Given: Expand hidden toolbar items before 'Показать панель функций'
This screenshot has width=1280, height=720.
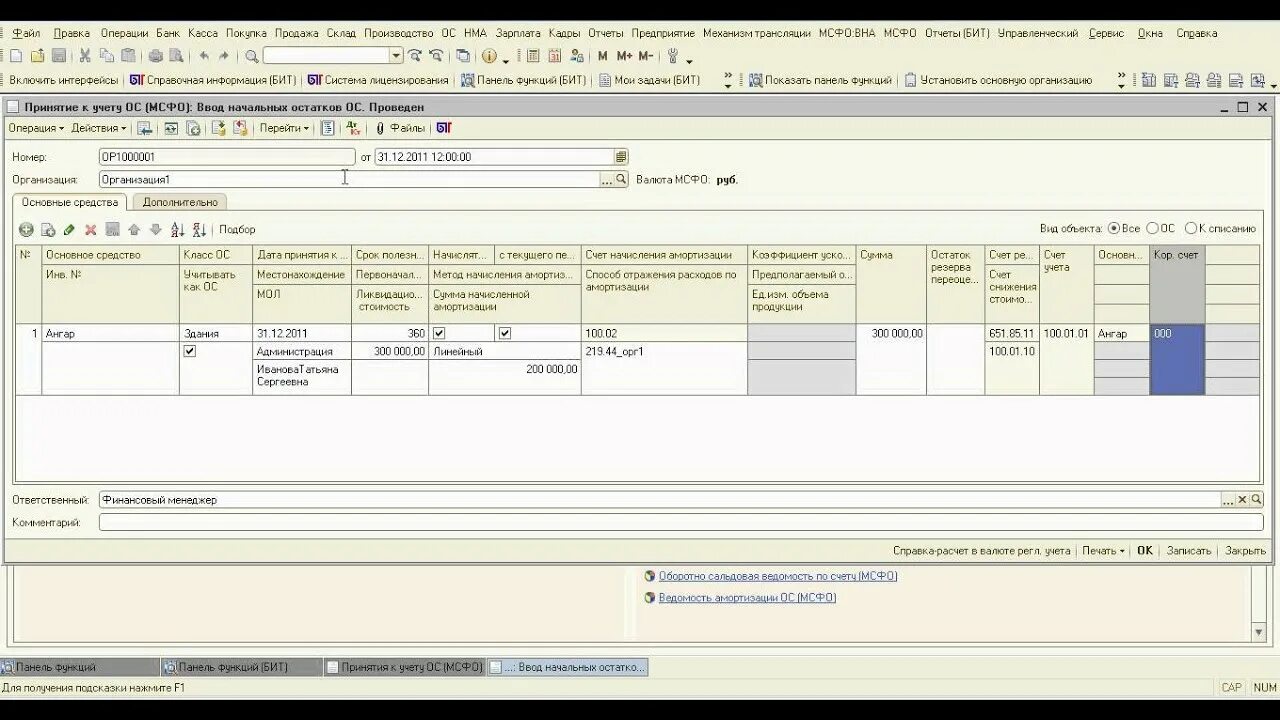Looking at the screenshot, I should point(727,80).
